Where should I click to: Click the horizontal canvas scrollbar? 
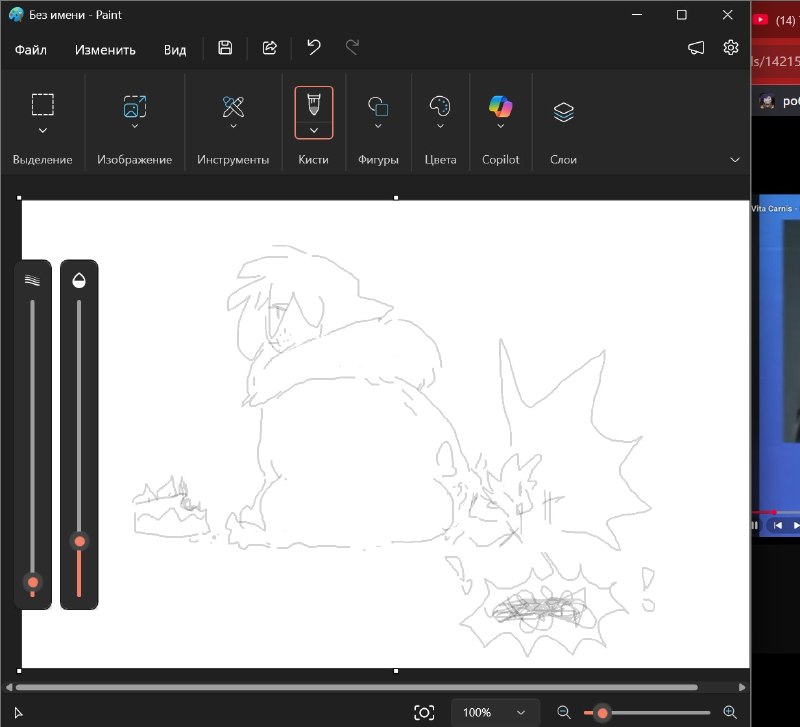[x=357, y=687]
